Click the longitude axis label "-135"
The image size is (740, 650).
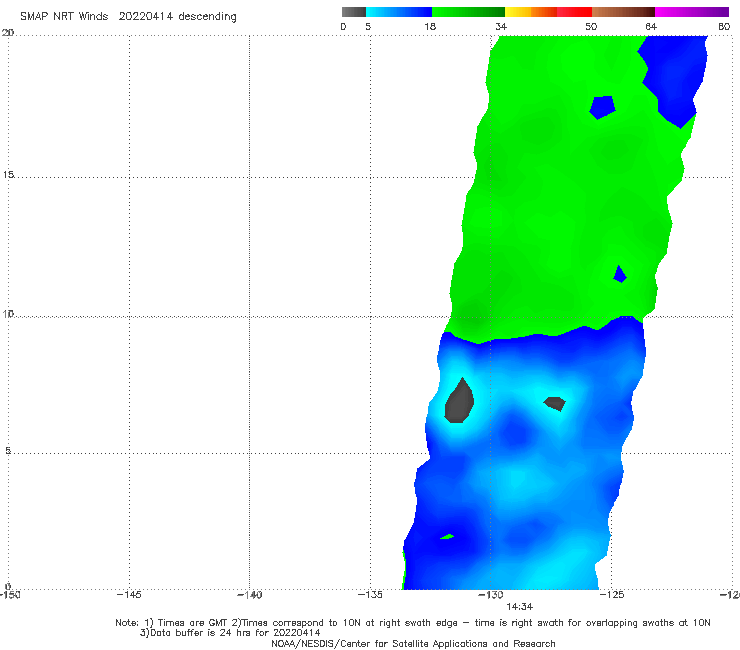tap(370, 595)
